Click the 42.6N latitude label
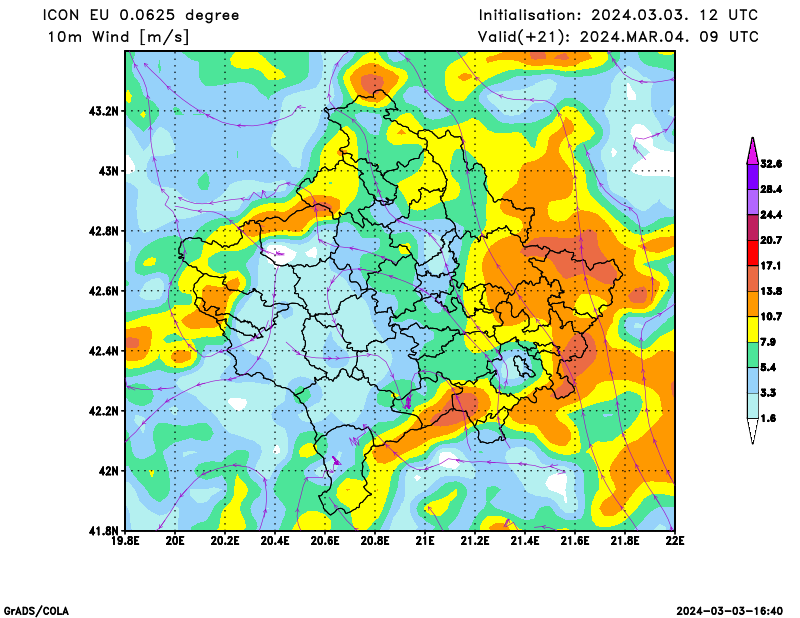 (104, 291)
